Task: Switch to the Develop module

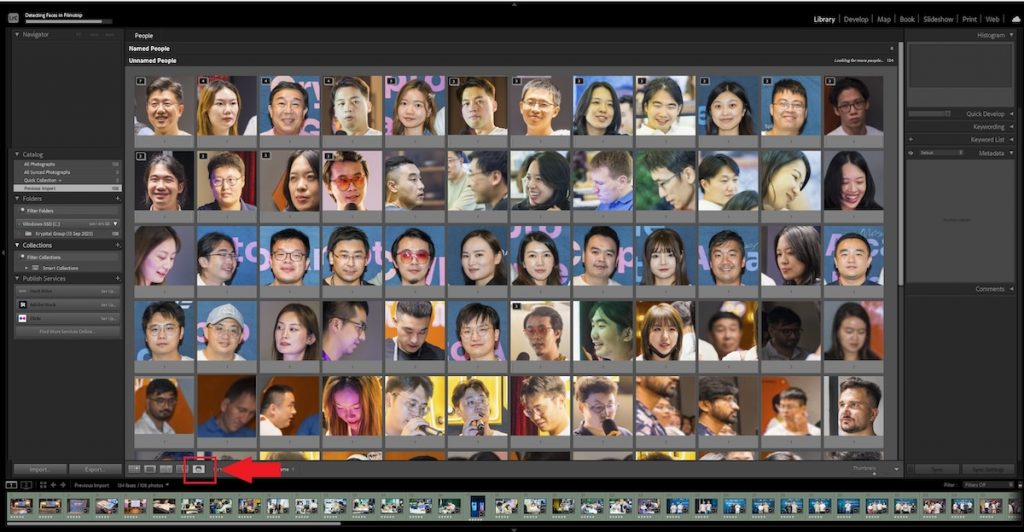Action: click(x=856, y=20)
